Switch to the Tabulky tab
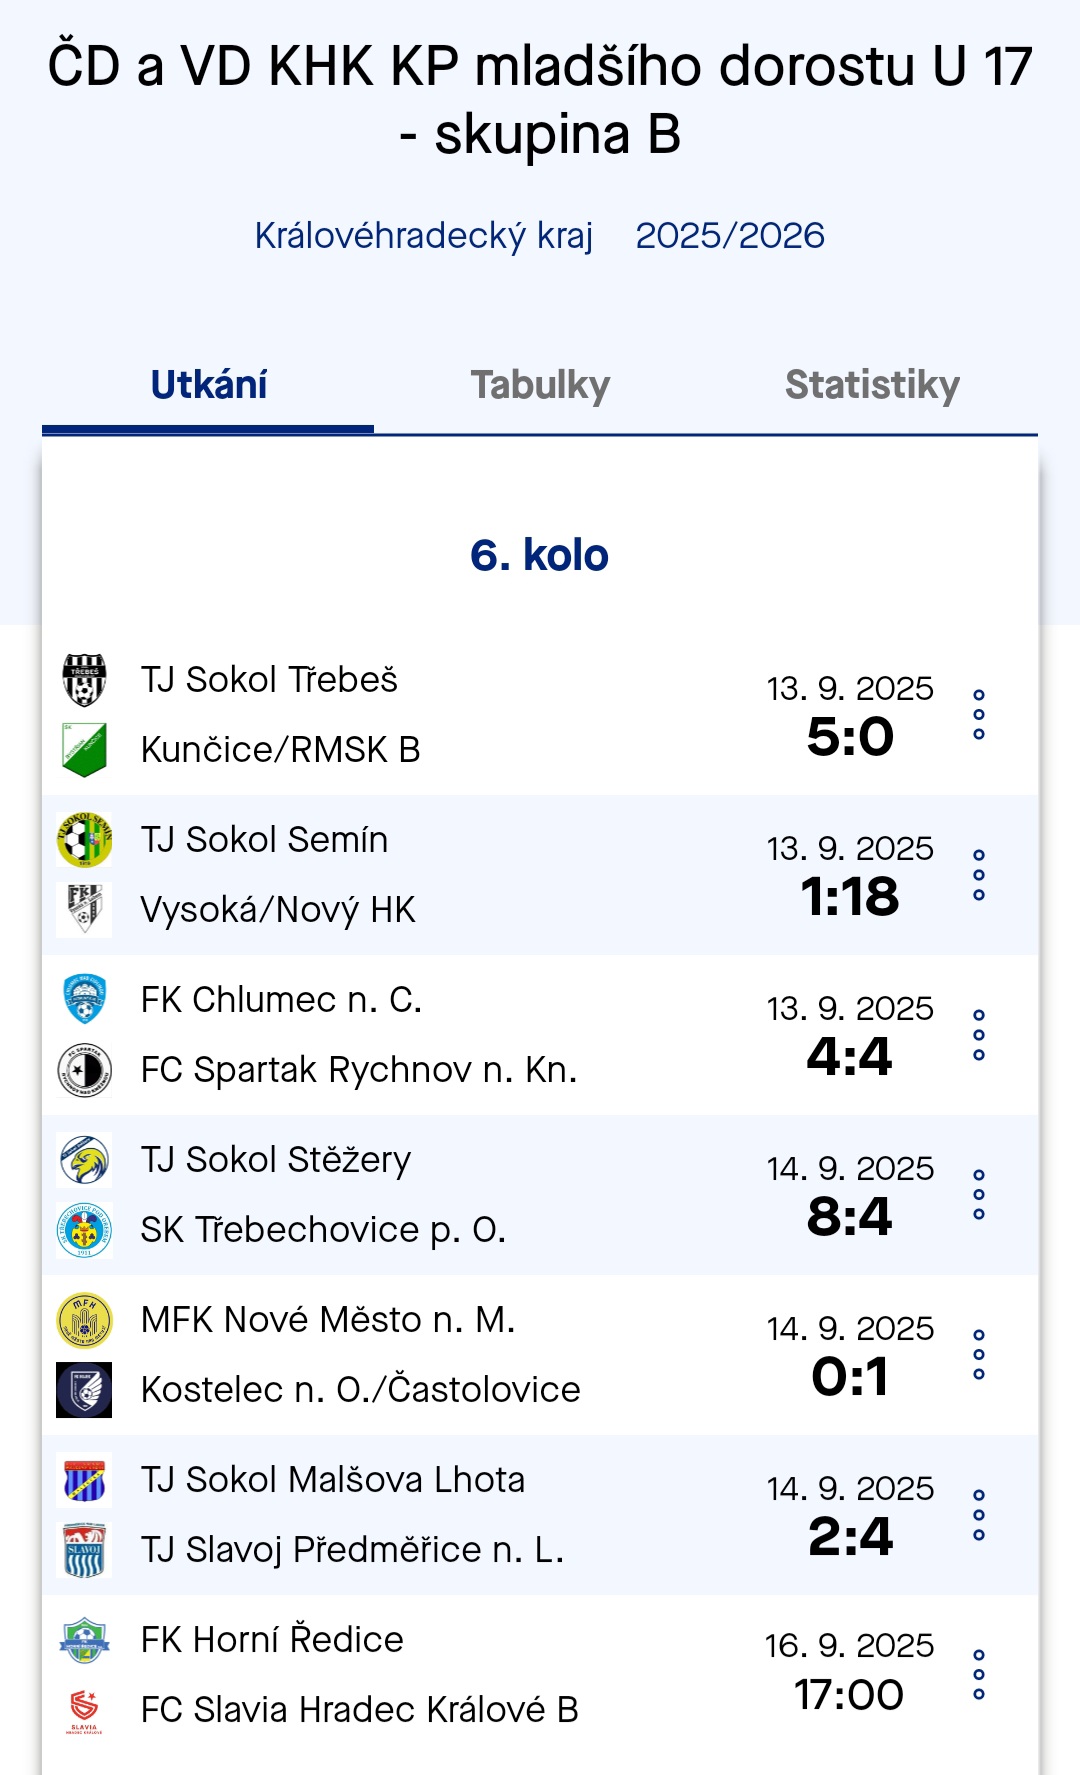The height and width of the screenshot is (1775, 1080). coord(540,385)
